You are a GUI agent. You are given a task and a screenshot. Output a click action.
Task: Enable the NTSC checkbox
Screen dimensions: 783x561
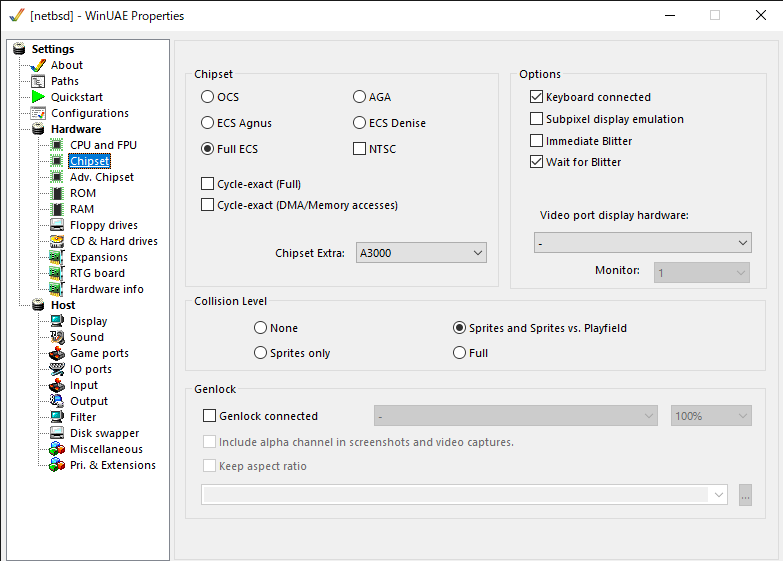[x=360, y=149]
